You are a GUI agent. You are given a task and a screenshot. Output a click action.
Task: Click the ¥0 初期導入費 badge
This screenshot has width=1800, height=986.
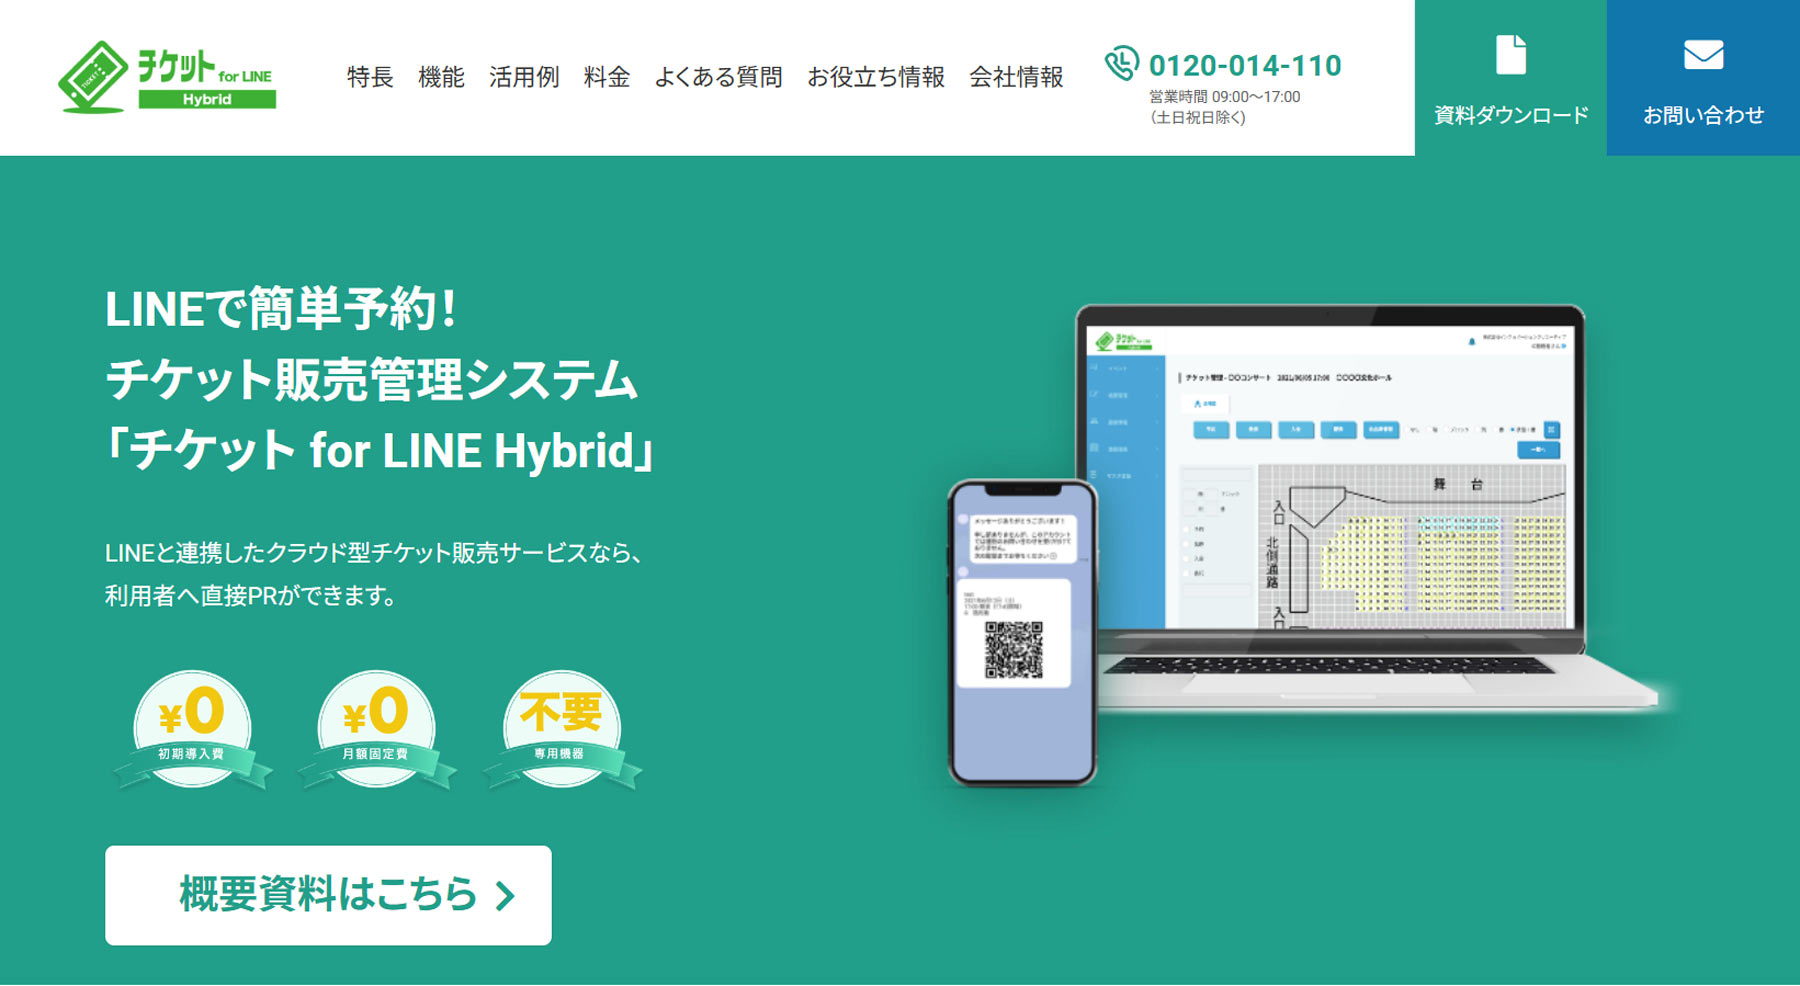pos(192,730)
